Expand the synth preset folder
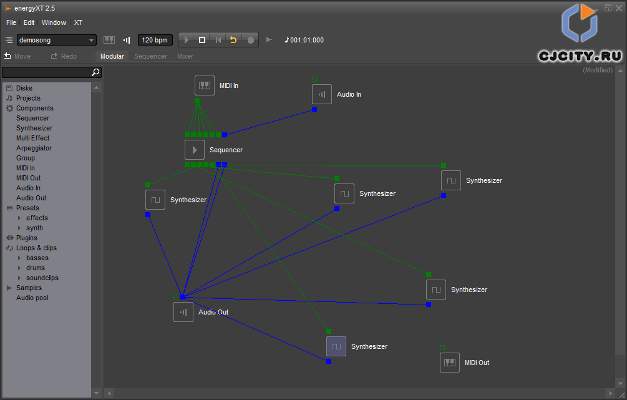The width and height of the screenshot is (627, 400). [19, 228]
